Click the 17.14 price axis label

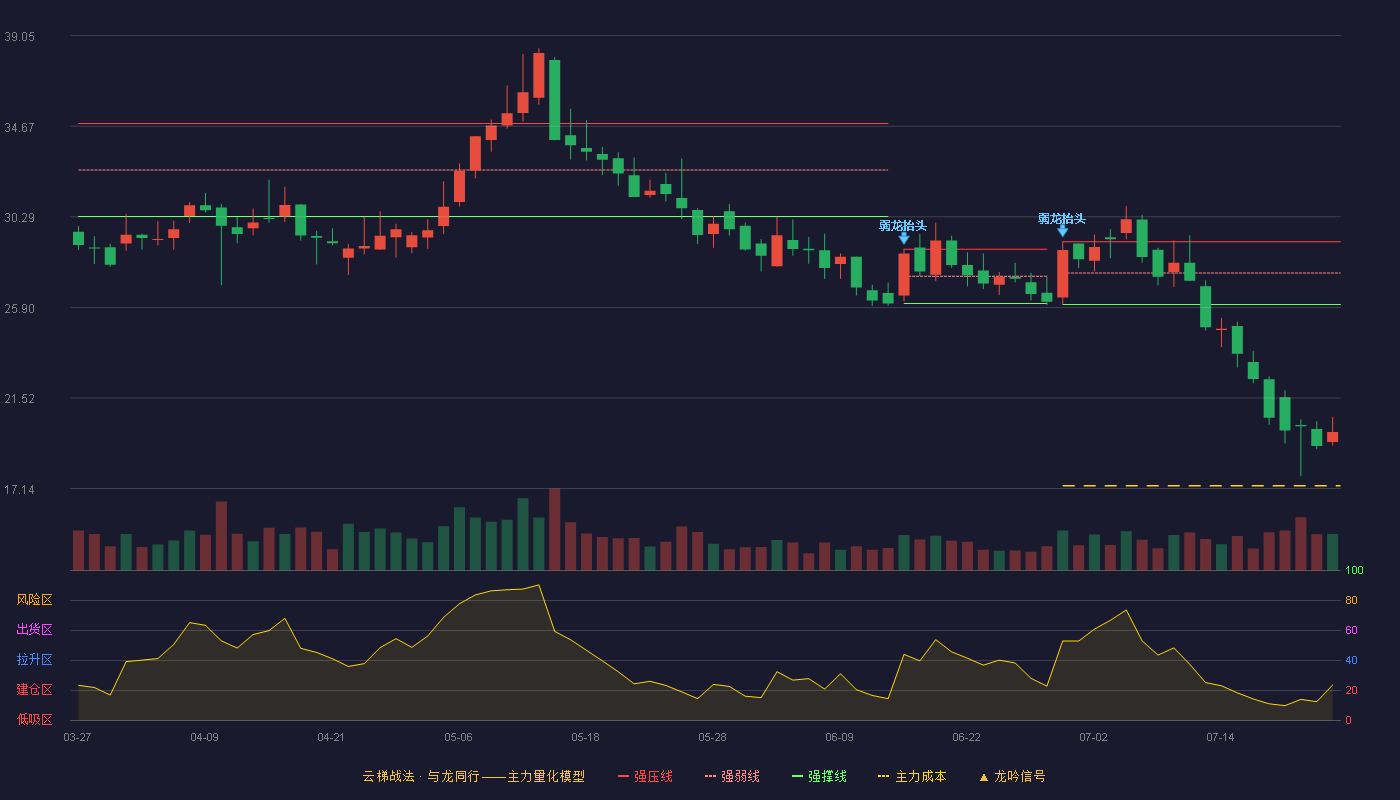tap(19, 489)
